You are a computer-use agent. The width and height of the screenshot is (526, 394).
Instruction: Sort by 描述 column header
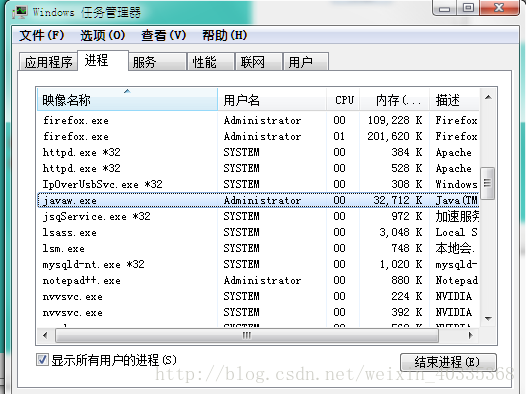454,100
